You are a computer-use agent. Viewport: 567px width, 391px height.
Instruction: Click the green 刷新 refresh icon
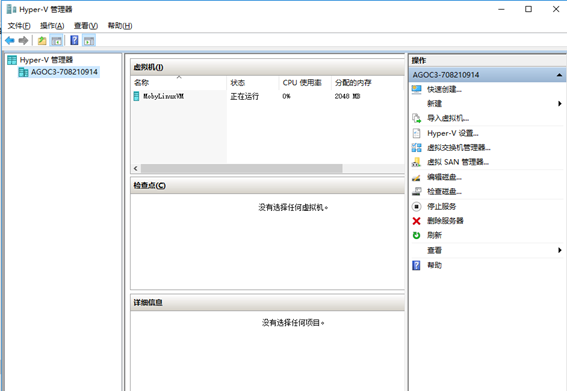click(x=417, y=235)
